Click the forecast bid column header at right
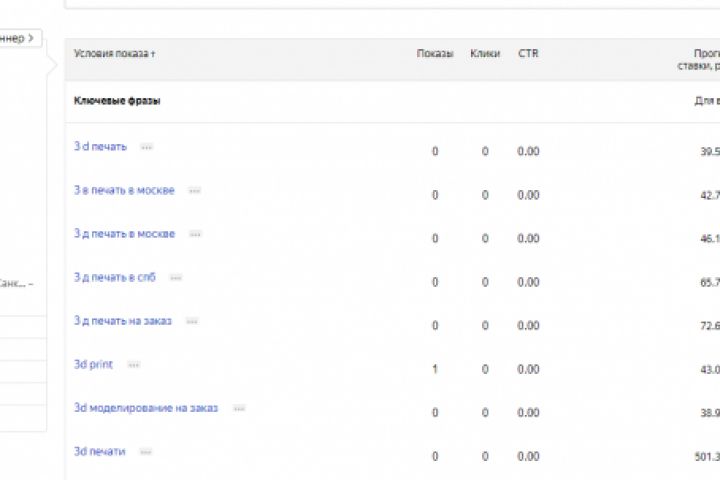 pyautogui.click(x=698, y=59)
